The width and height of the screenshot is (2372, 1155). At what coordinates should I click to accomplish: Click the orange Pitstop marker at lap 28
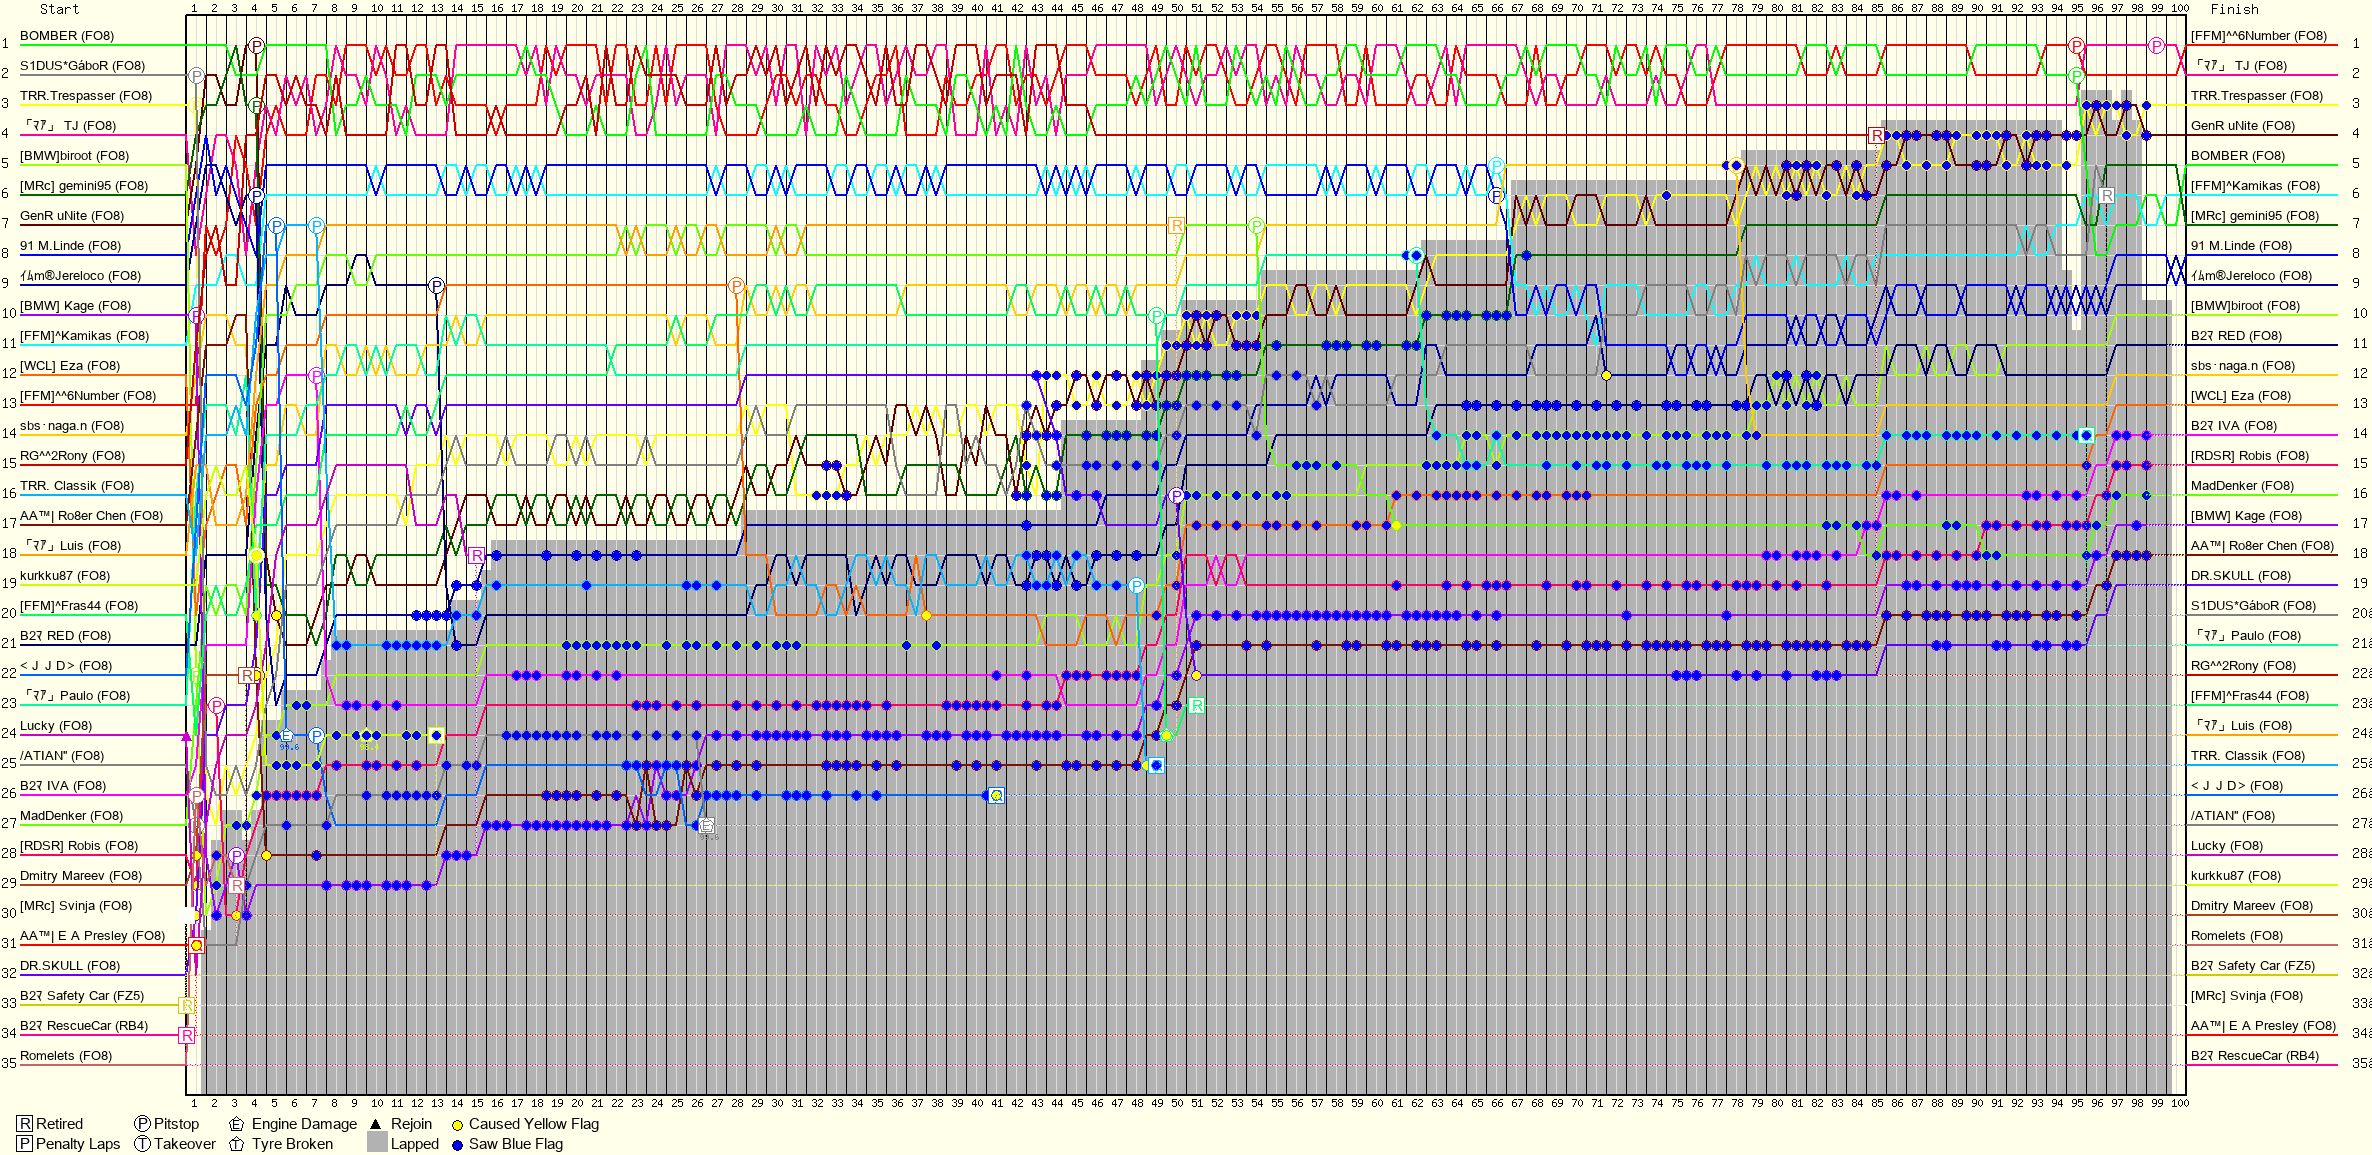point(736,285)
